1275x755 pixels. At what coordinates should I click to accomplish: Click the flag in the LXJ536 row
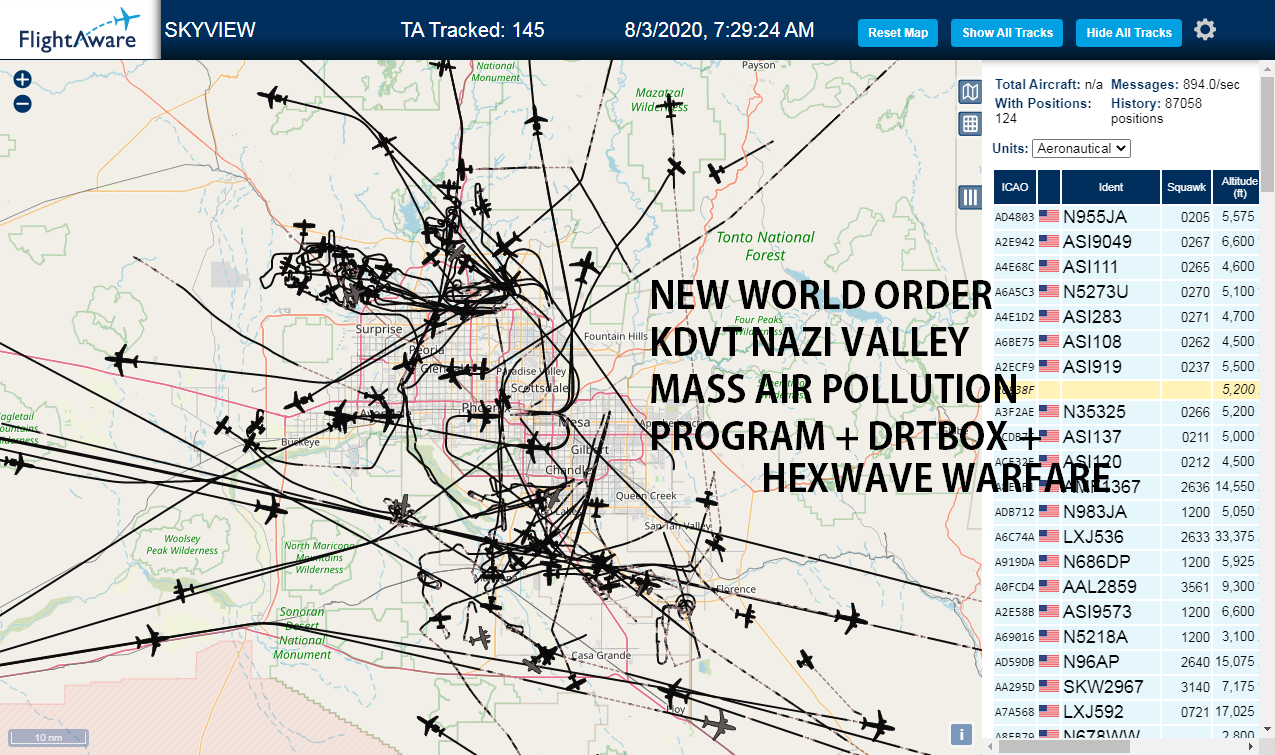1049,536
